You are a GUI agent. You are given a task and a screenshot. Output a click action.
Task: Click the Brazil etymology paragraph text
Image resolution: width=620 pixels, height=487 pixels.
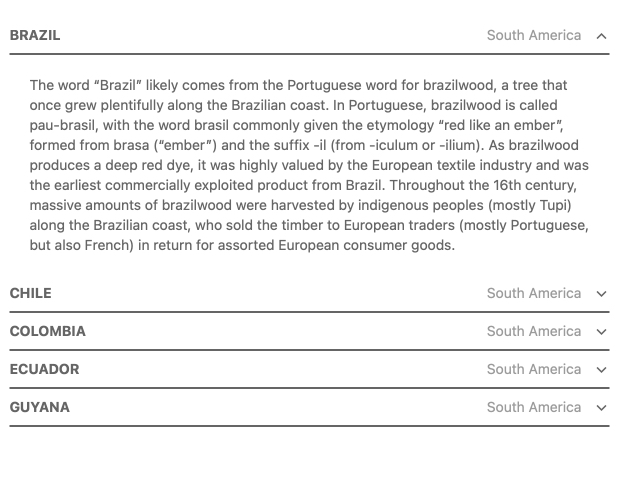click(309, 165)
